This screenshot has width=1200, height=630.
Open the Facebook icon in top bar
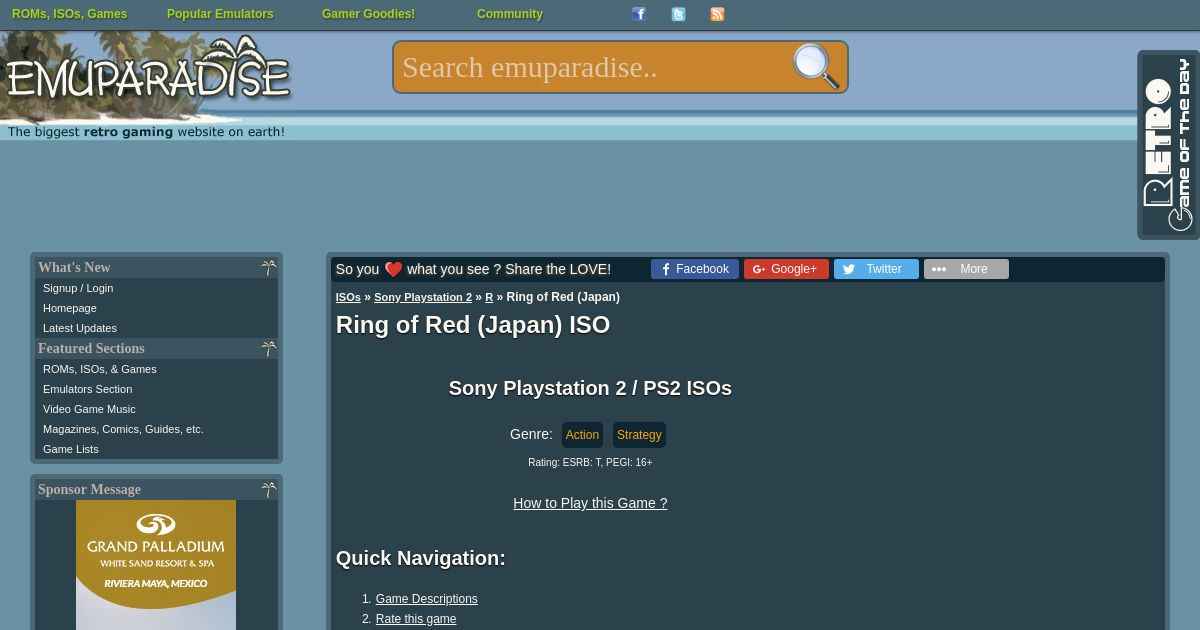639,14
